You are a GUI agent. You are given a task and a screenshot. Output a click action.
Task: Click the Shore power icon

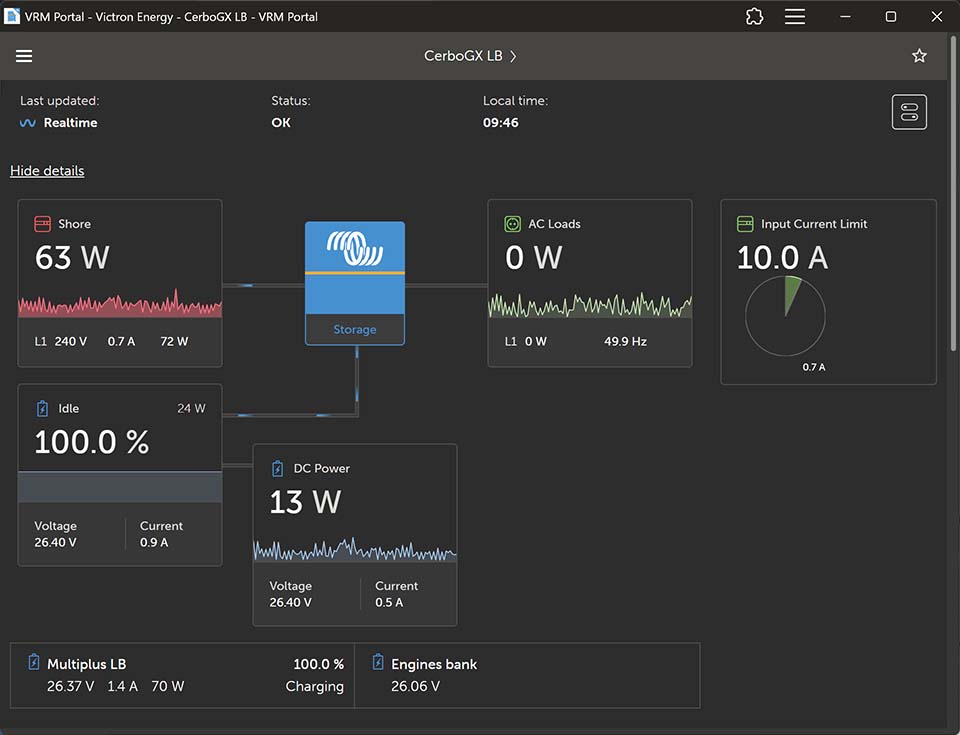43,224
